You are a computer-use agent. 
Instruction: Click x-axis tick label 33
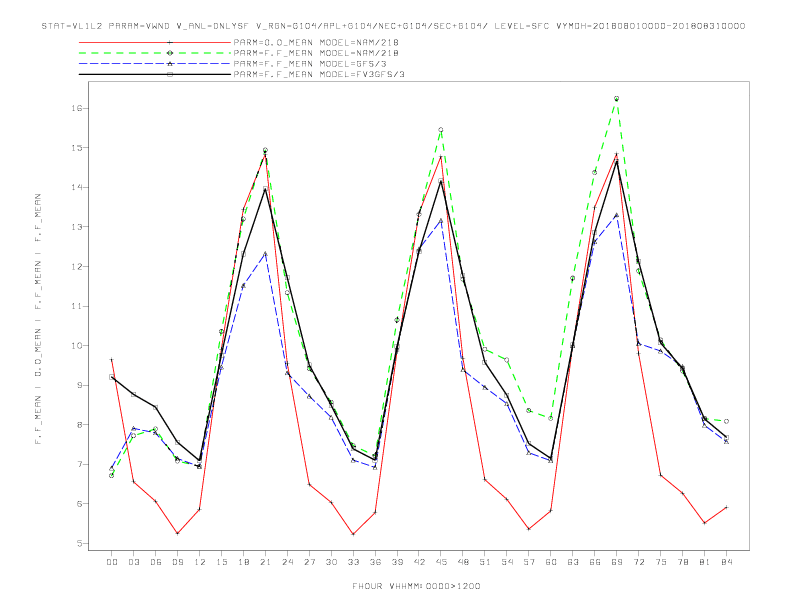(x=353, y=562)
